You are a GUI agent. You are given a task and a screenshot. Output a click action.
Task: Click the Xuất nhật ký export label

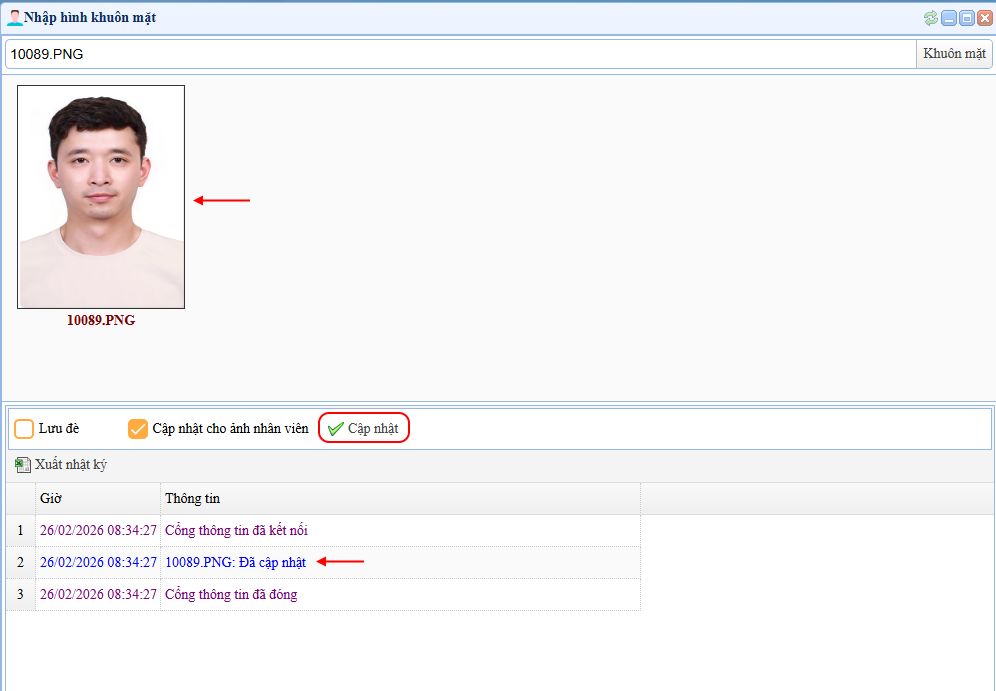pos(70,465)
